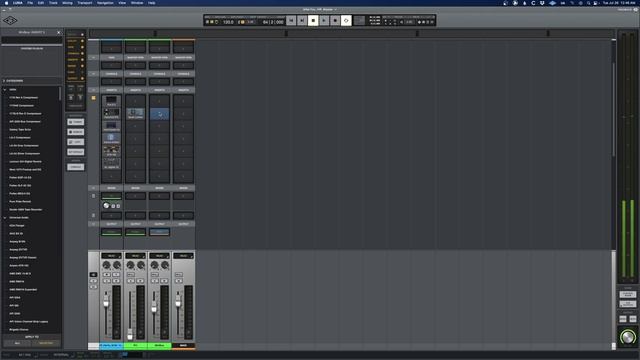
Task: Click the go-to-end transport button
Action: click(x=302, y=20)
